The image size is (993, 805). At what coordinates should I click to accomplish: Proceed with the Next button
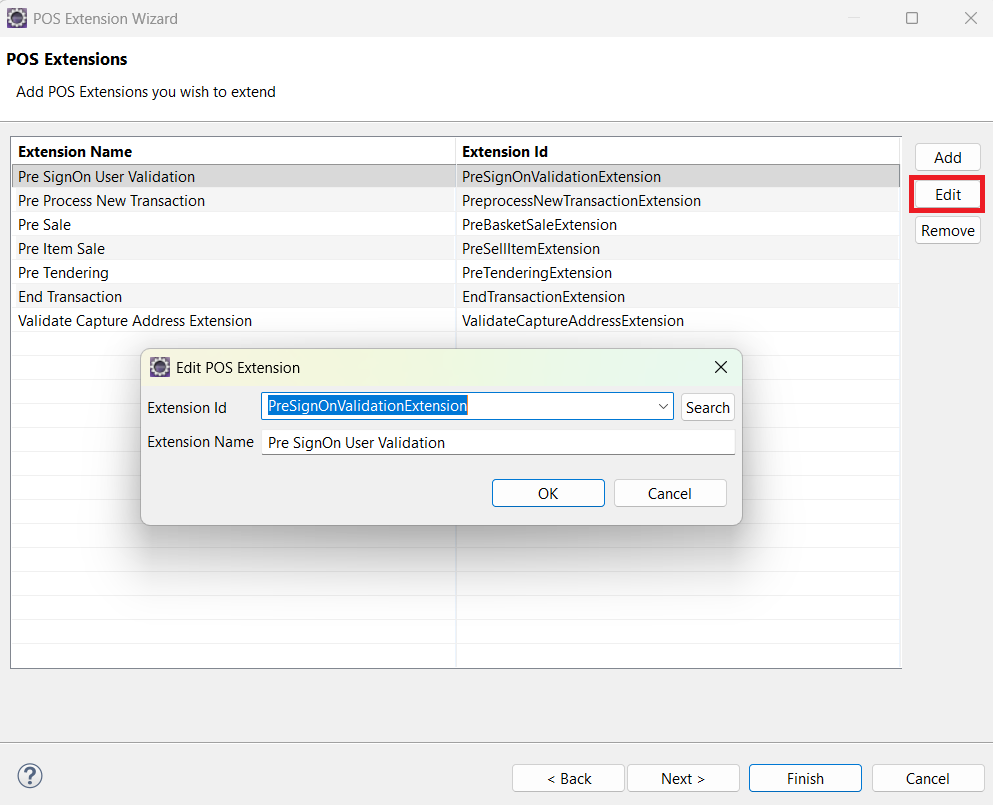coord(683,778)
